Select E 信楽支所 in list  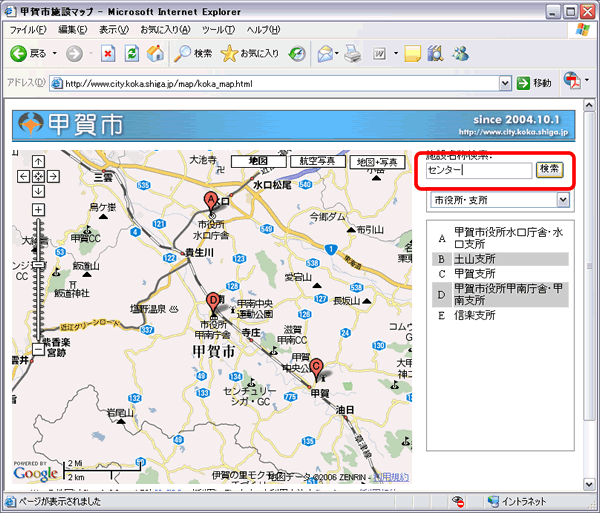pyautogui.click(x=501, y=316)
